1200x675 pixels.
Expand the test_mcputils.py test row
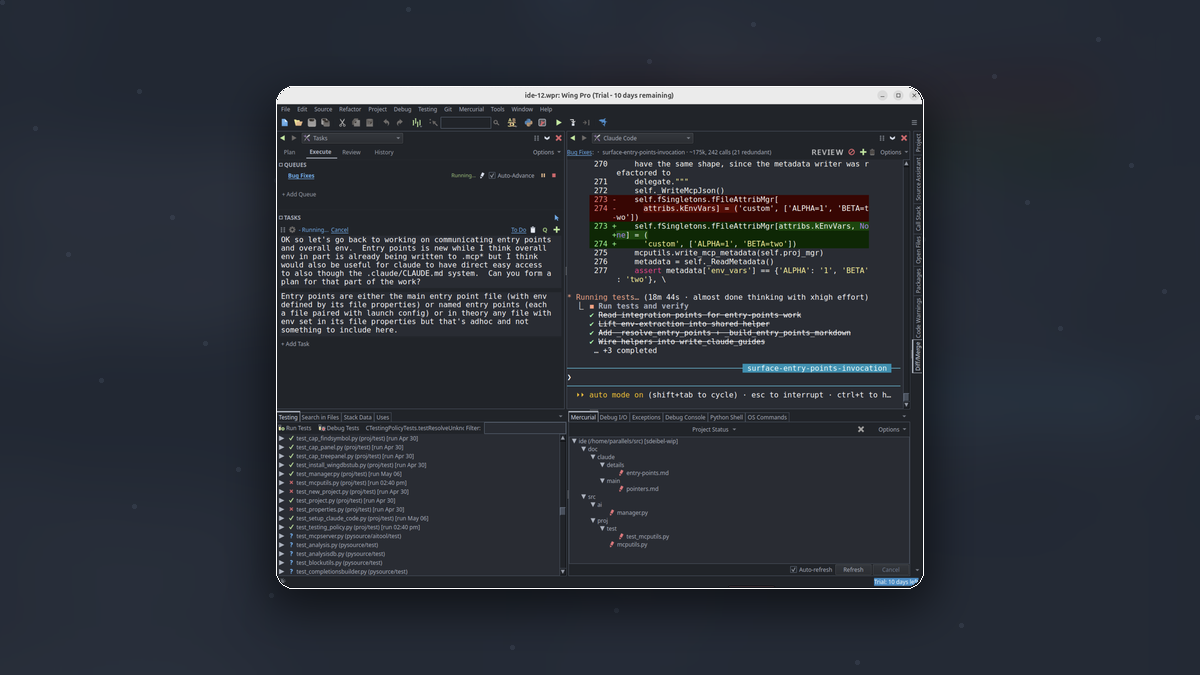pos(281,482)
